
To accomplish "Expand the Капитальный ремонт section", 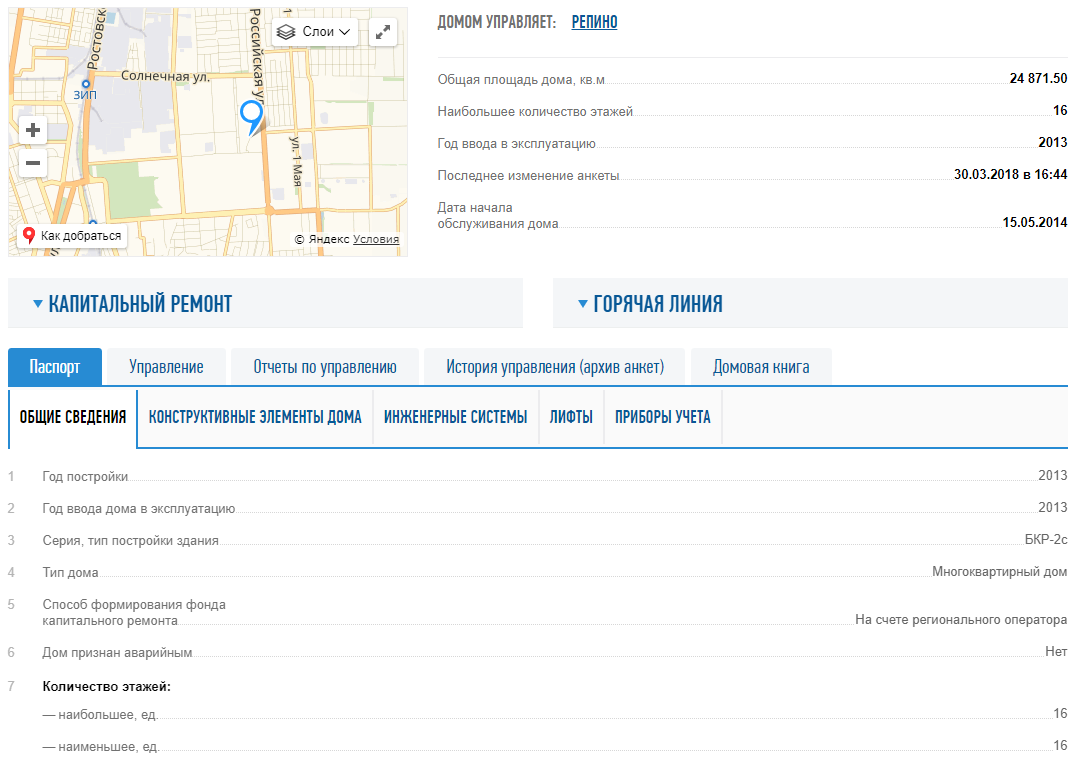I will pos(140,304).
